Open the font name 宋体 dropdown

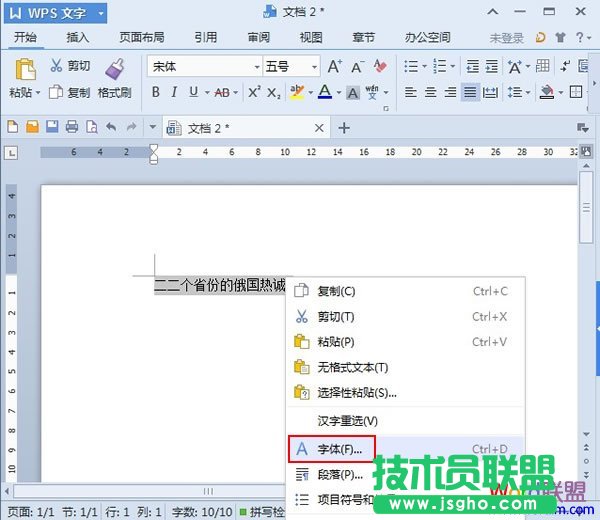coord(257,67)
